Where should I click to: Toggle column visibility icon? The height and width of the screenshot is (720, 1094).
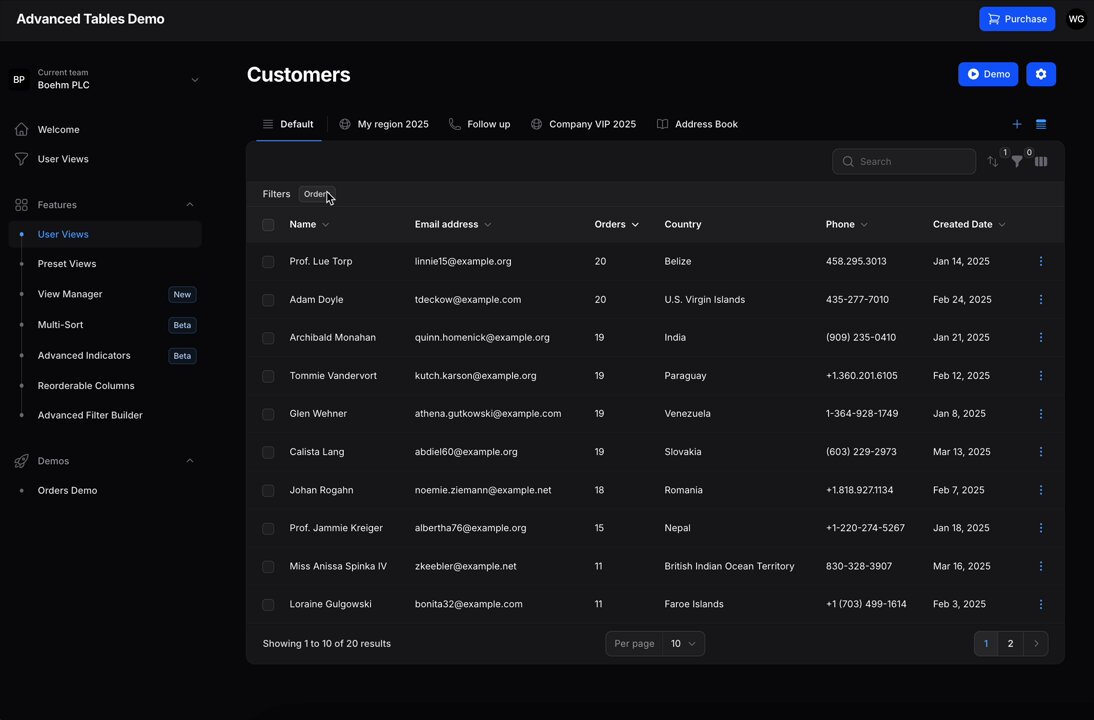click(1041, 161)
